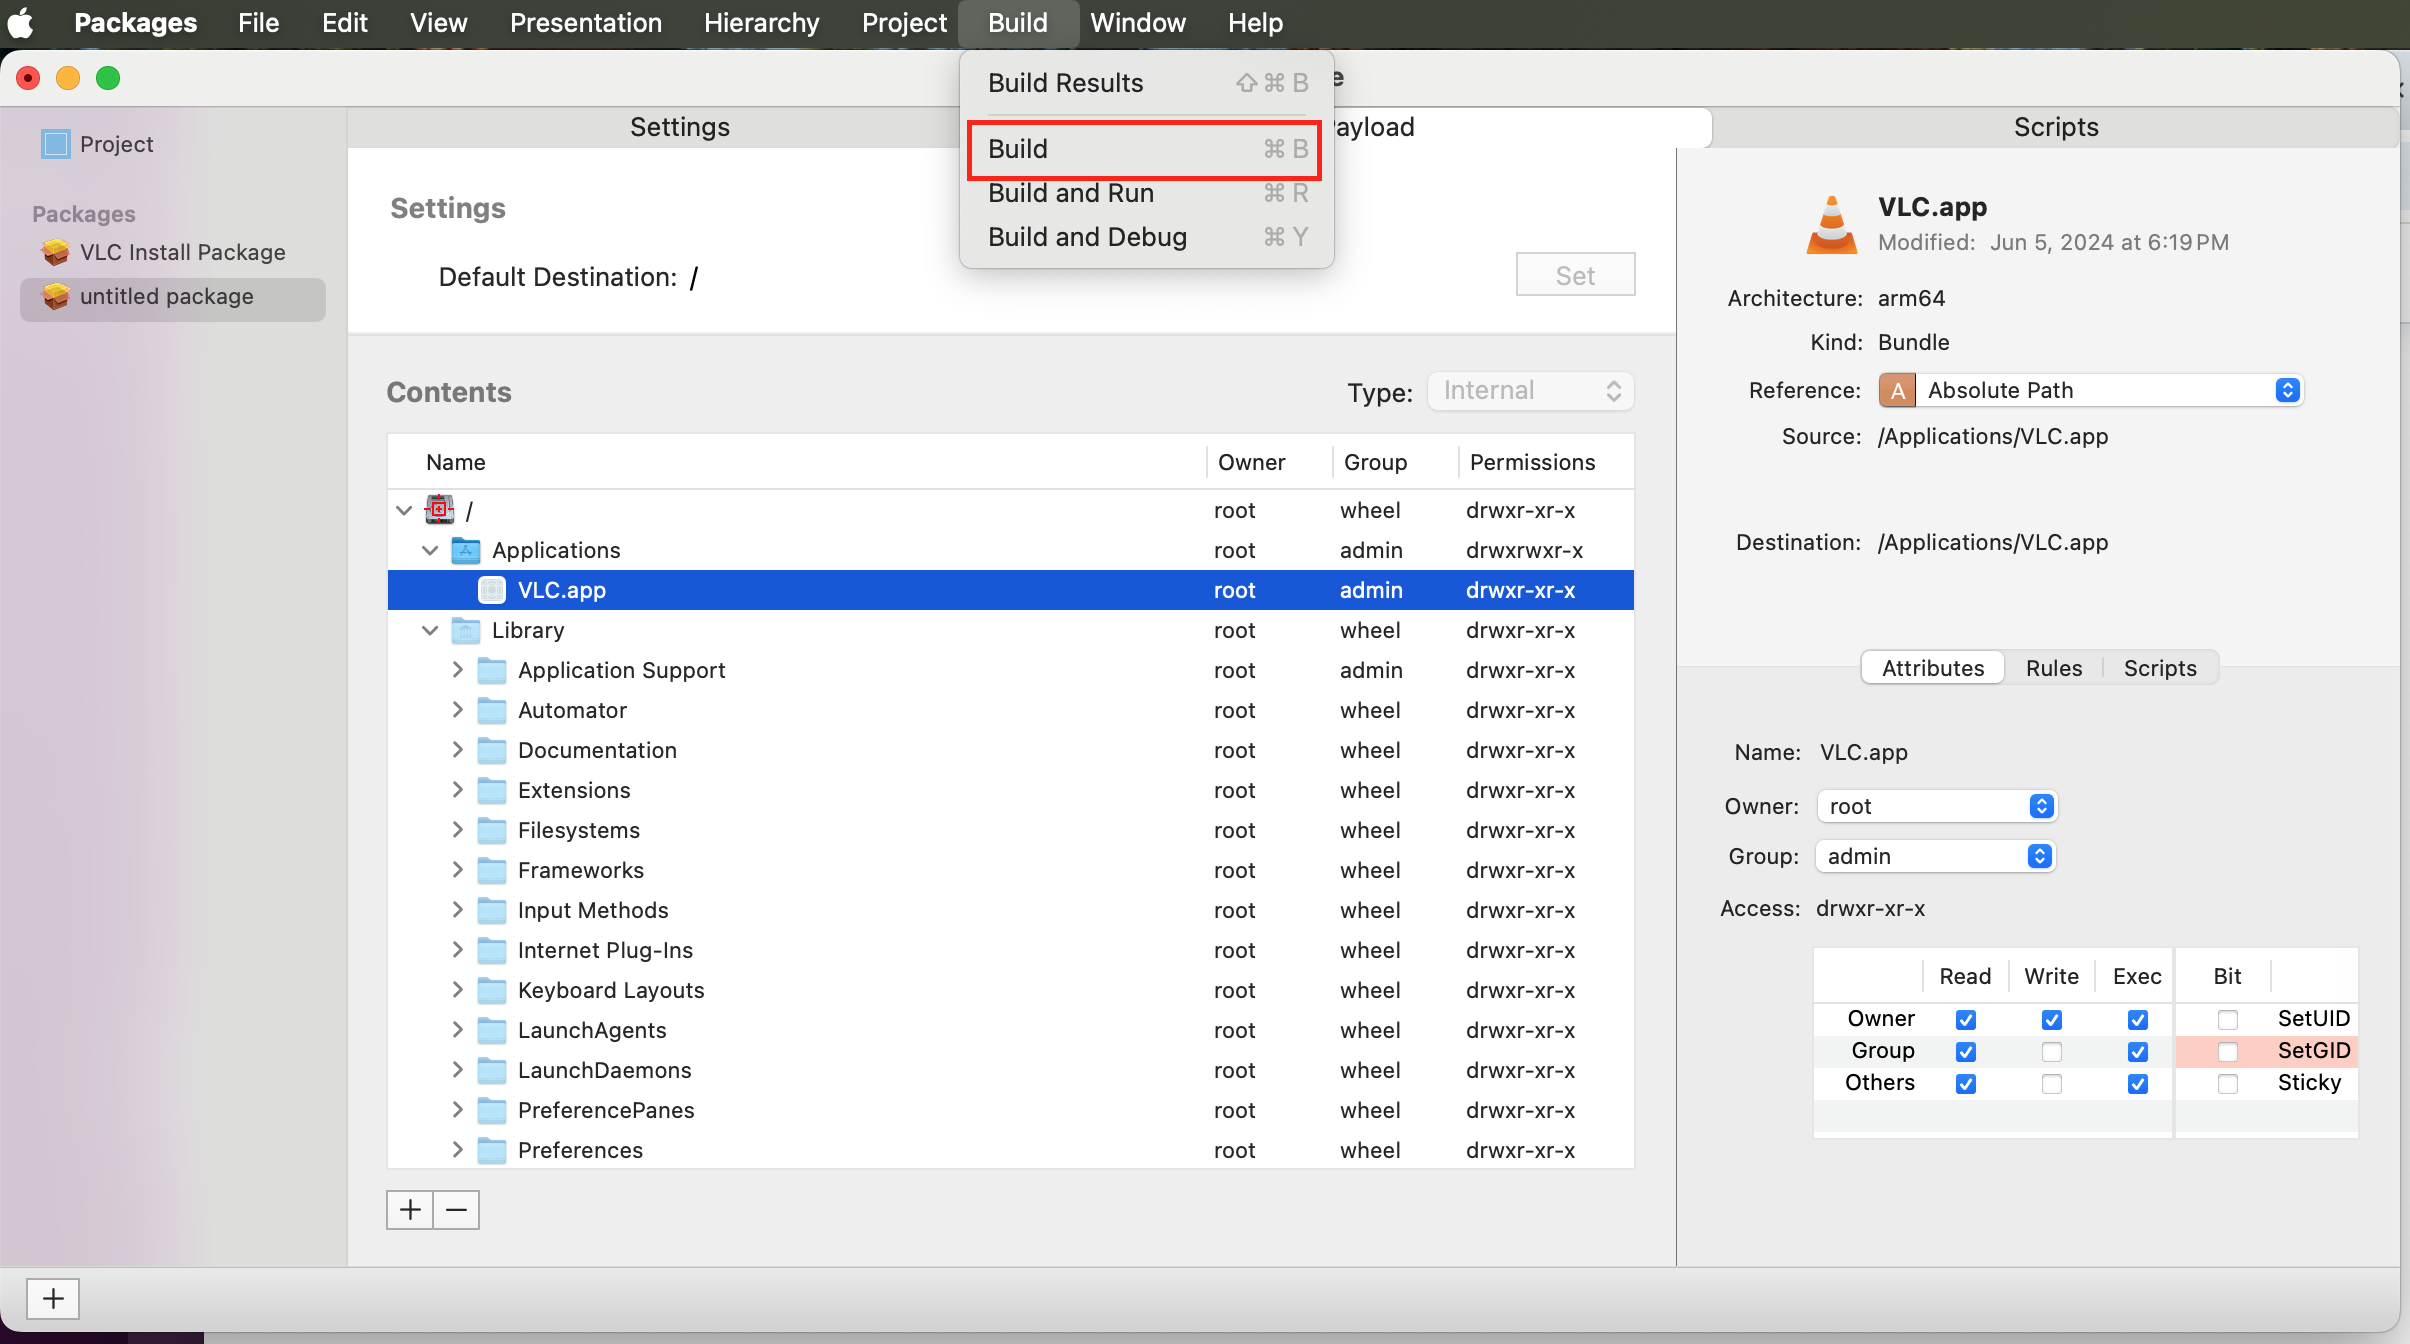Click the Documentation folder icon

[492, 750]
